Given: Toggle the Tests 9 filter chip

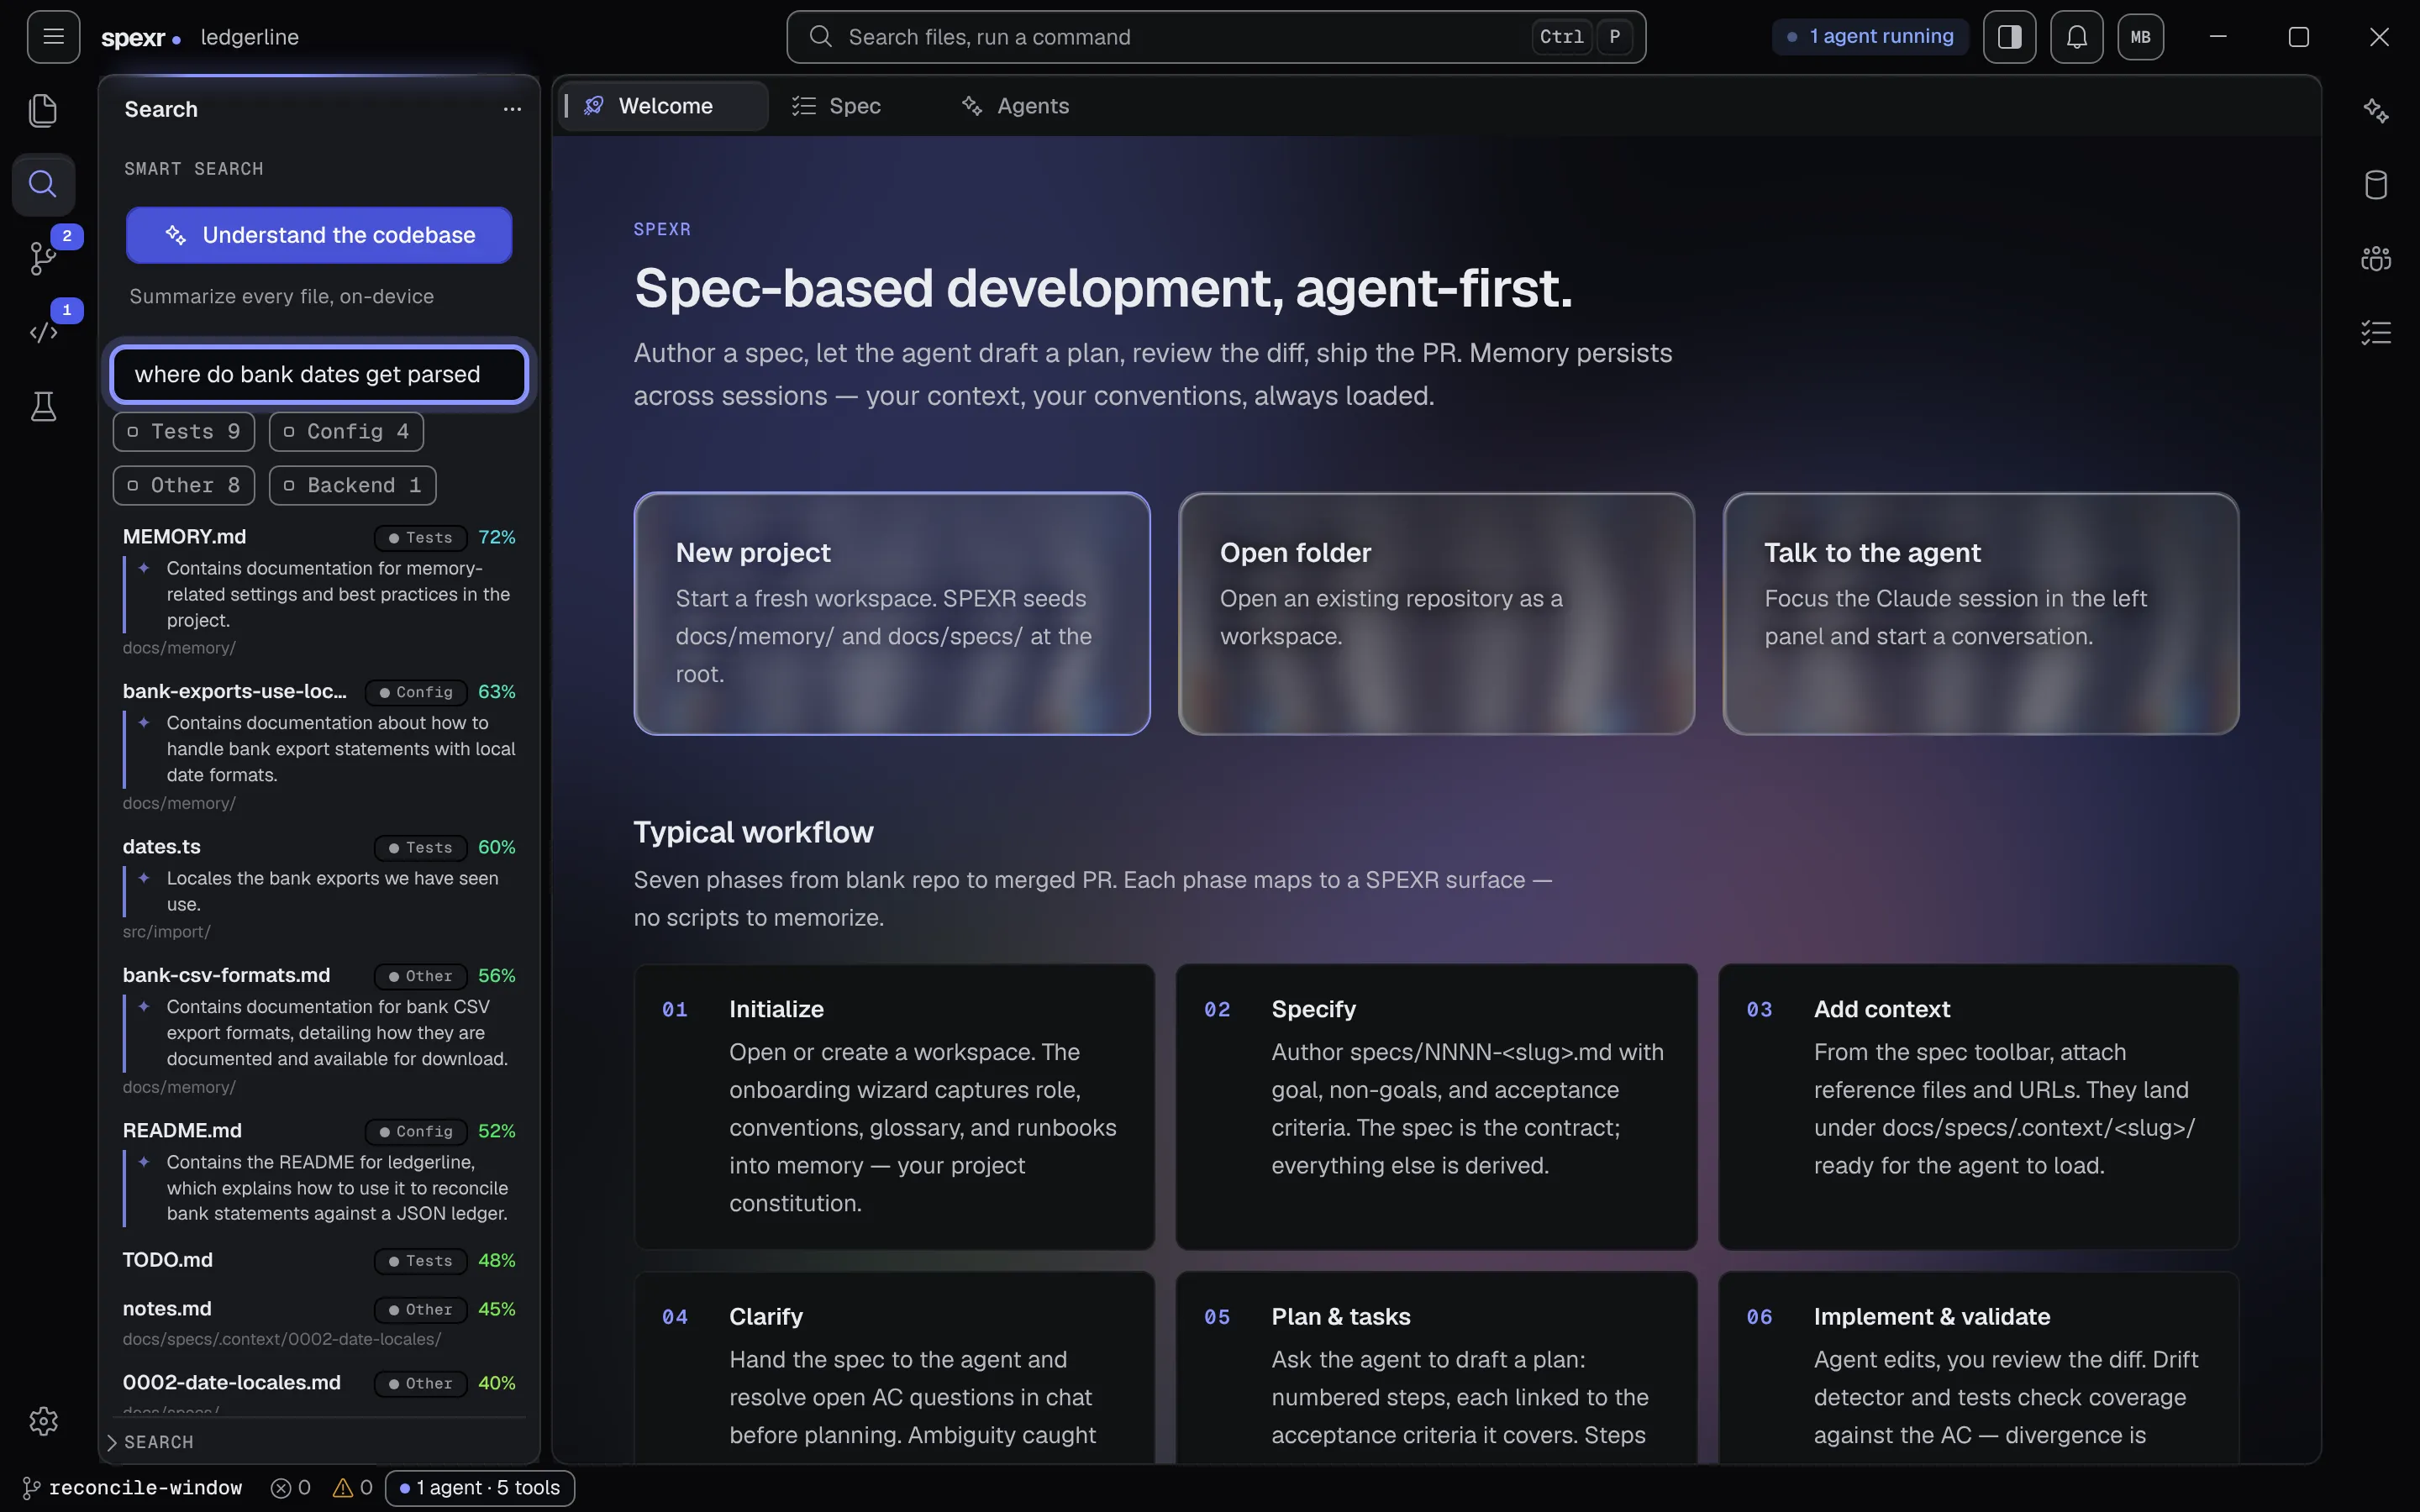Looking at the screenshot, I should point(184,432).
